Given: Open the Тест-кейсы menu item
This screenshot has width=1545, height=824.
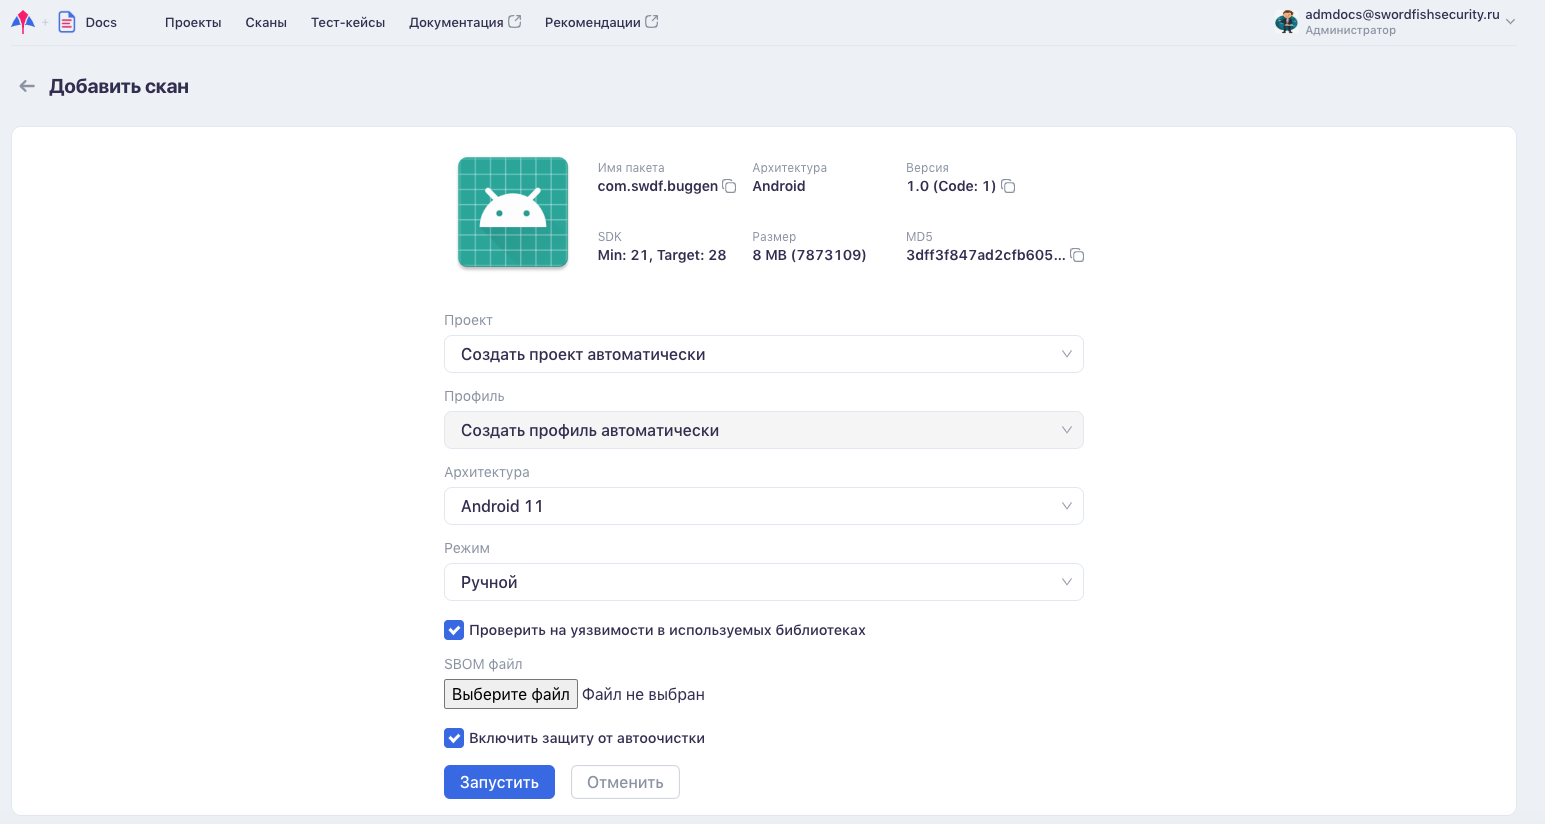Looking at the screenshot, I should [348, 22].
